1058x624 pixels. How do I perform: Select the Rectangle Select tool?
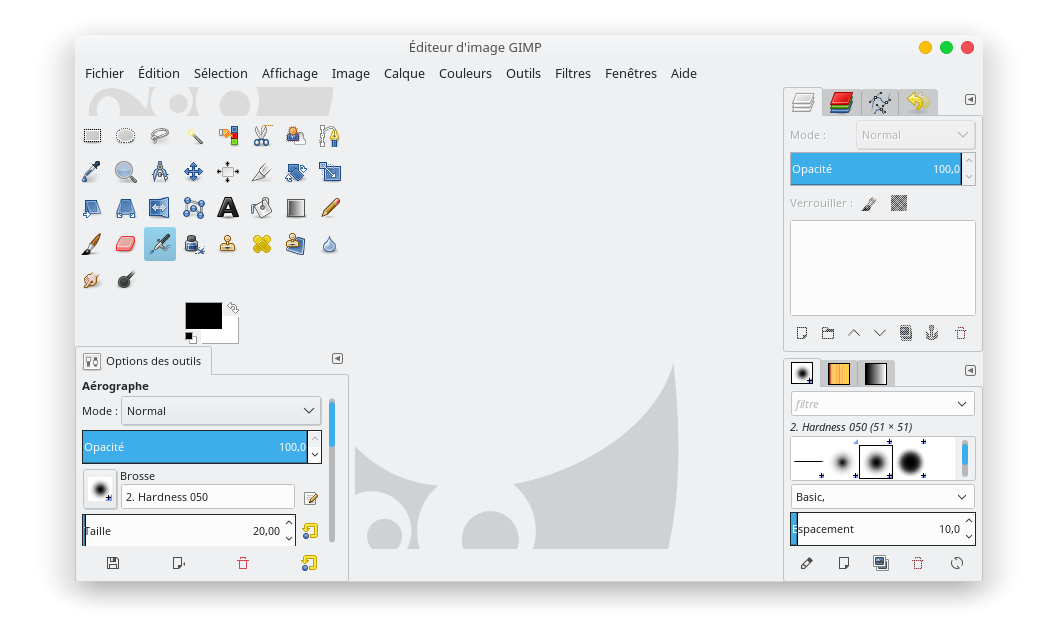92,136
